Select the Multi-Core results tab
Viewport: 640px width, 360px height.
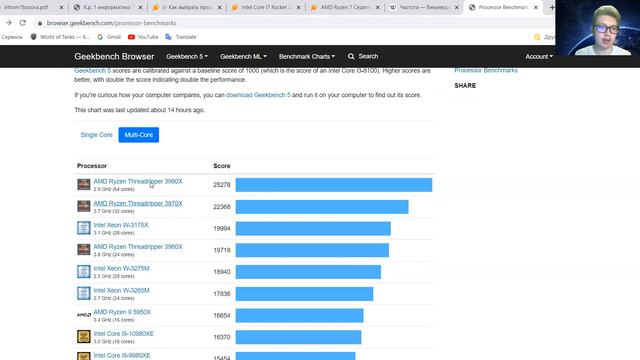pyautogui.click(x=139, y=135)
